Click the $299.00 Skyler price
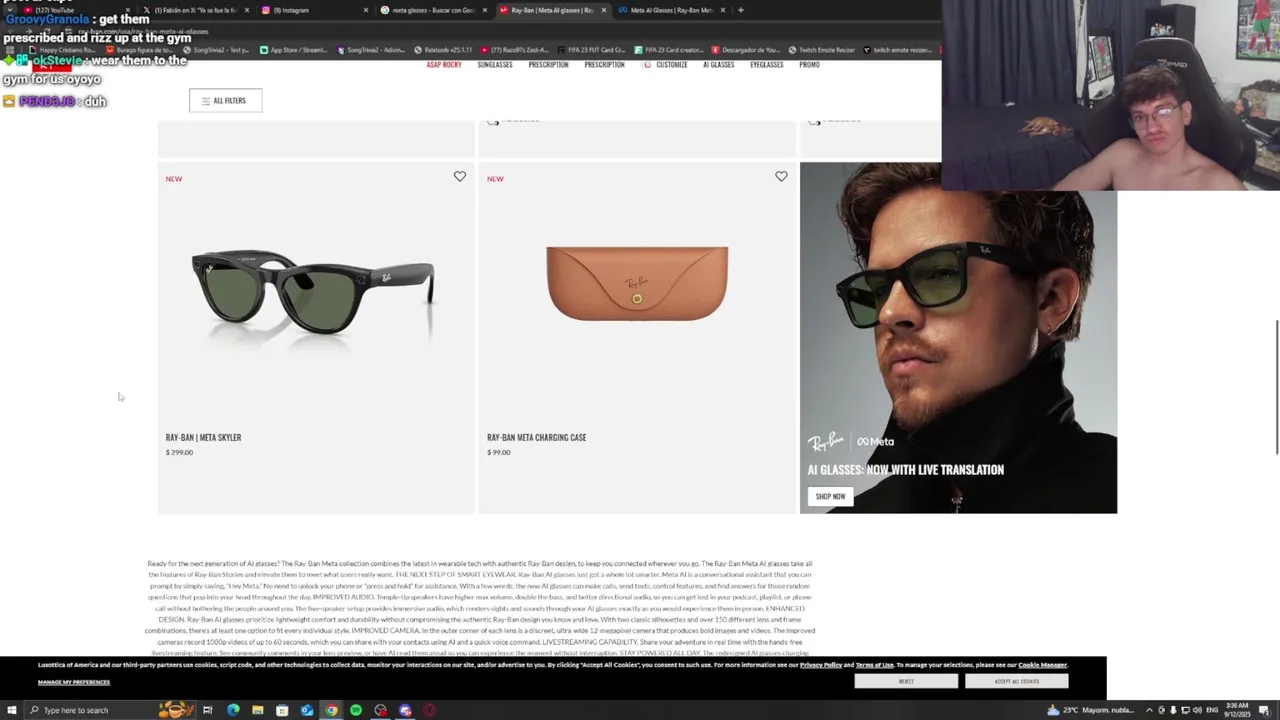Screen dimensions: 1280x720 point(179,452)
